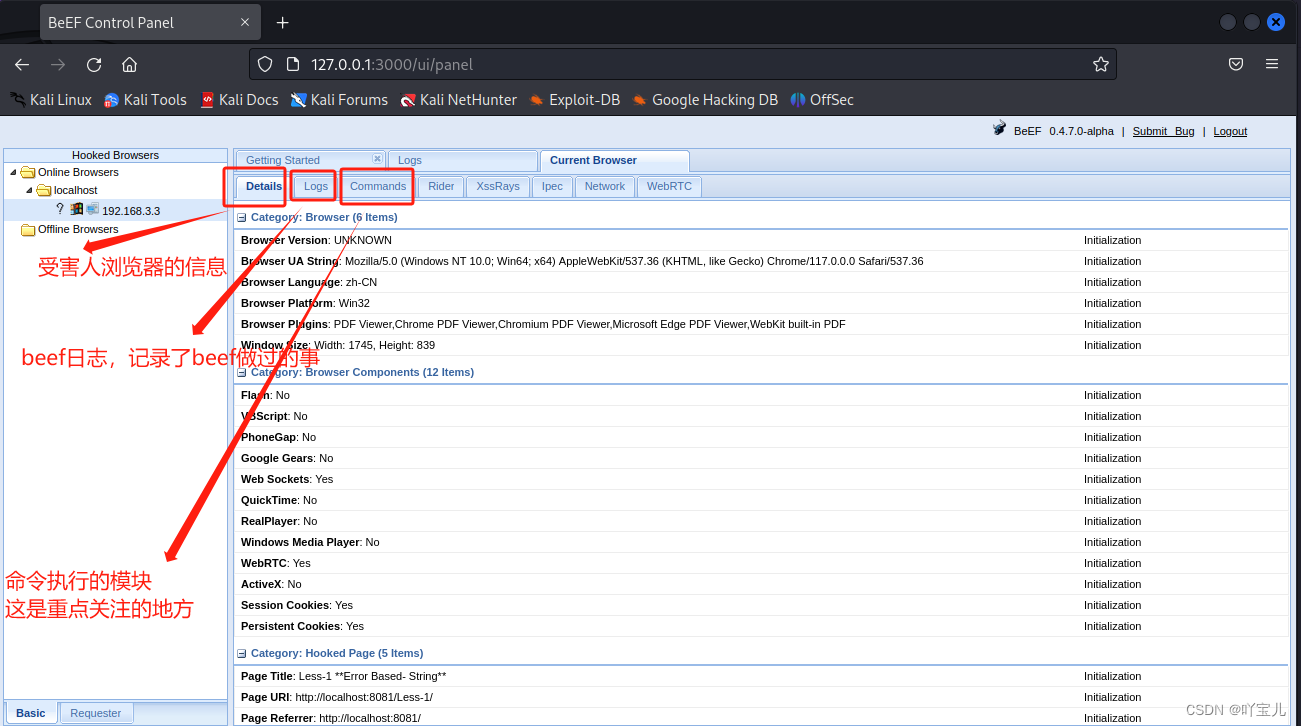Switch to the Requester tab at bottom
The width and height of the screenshot is (1301, 726).
coord(95,712)
